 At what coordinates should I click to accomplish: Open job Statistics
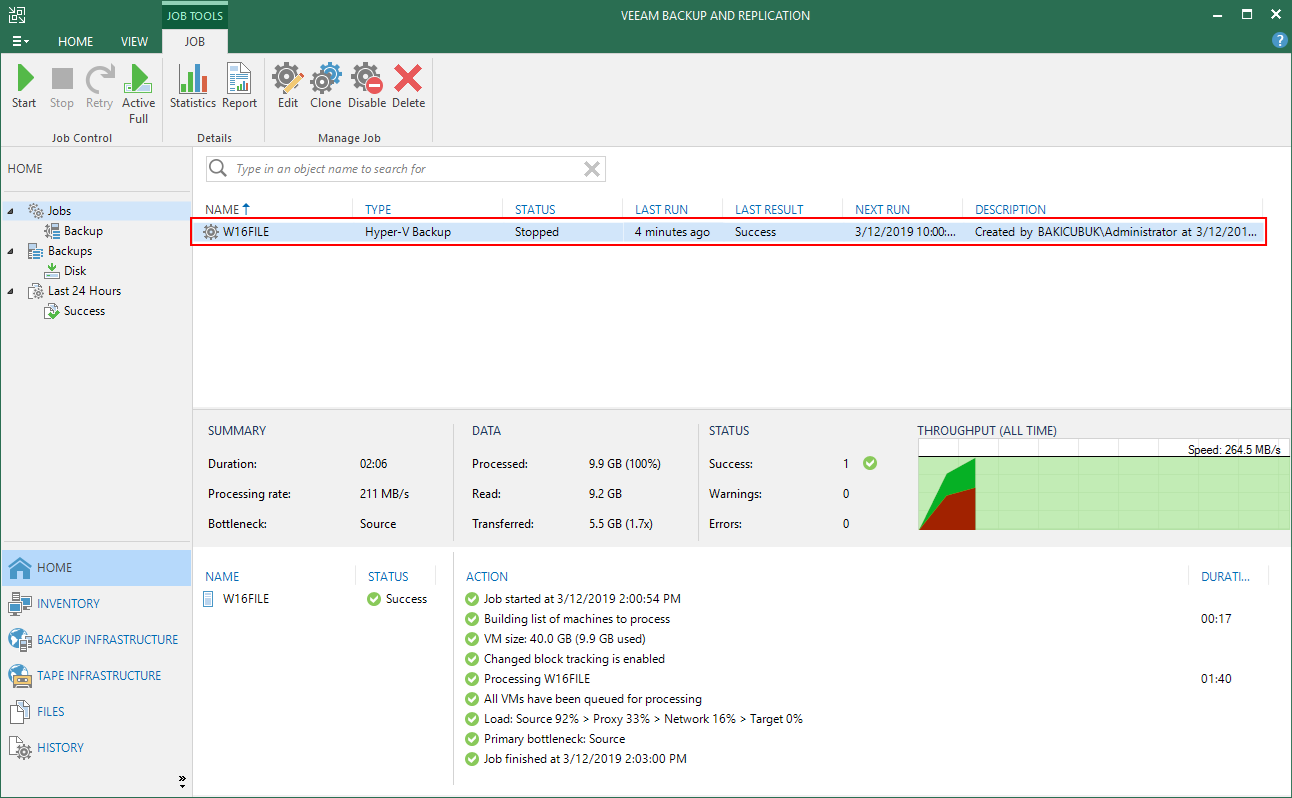click(193, 87)
